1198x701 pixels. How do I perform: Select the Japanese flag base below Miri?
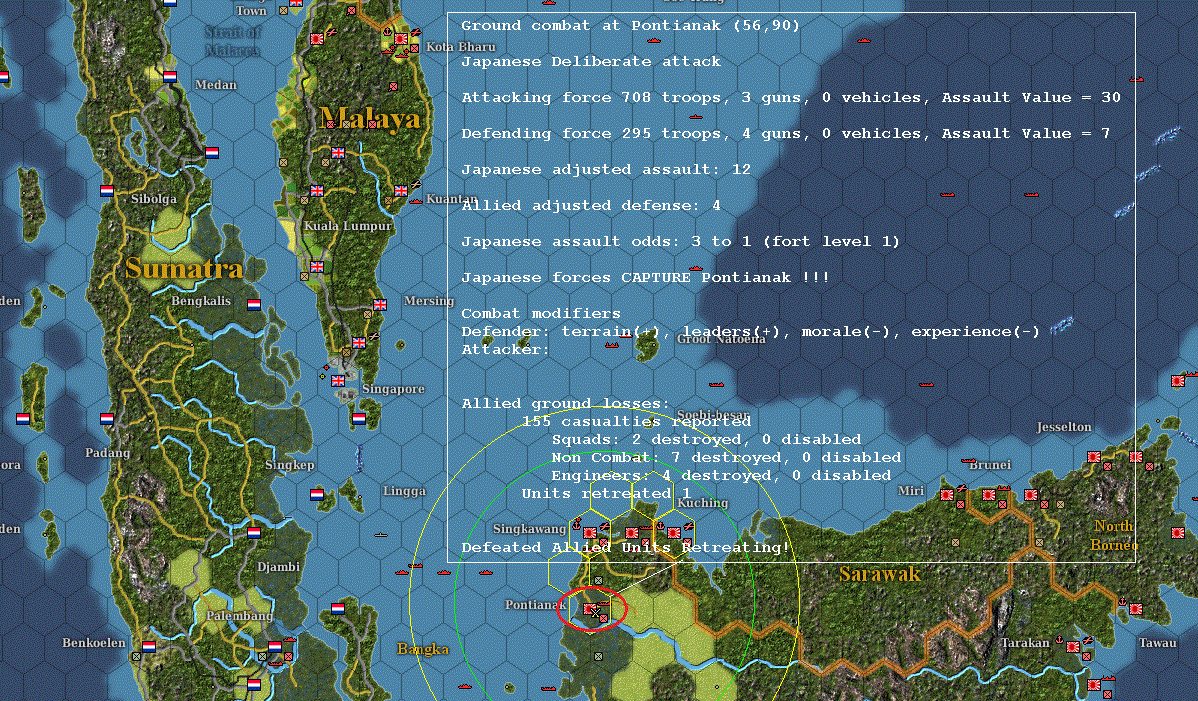[947, 495]
